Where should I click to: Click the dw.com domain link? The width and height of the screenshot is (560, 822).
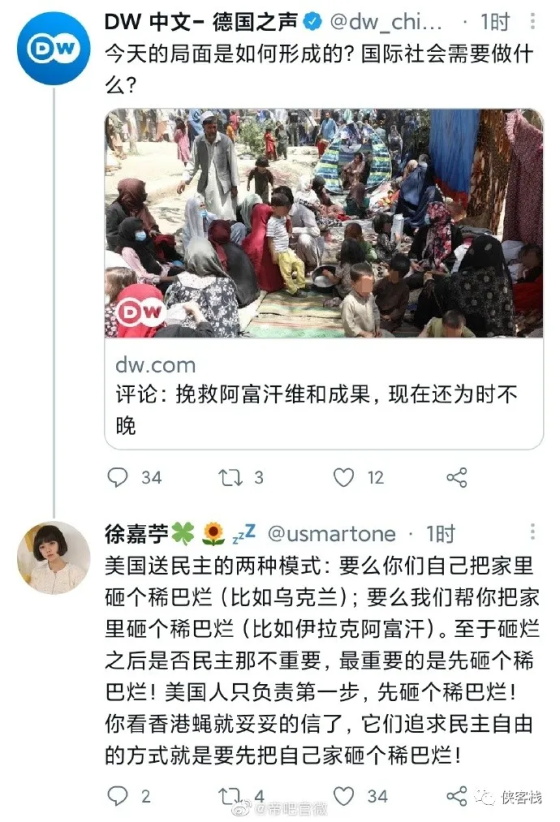click(x=156, y=365)
